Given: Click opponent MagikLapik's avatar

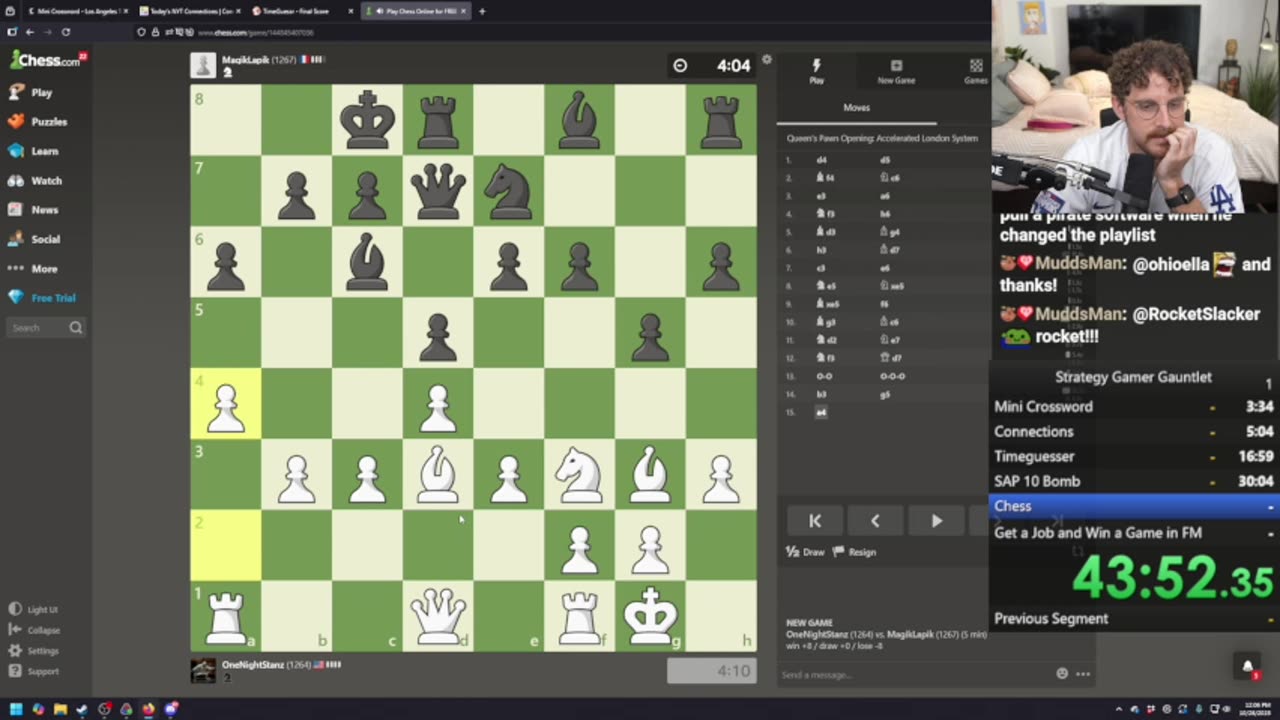Looking at the screenshot, I should click(x=203, y=65).
